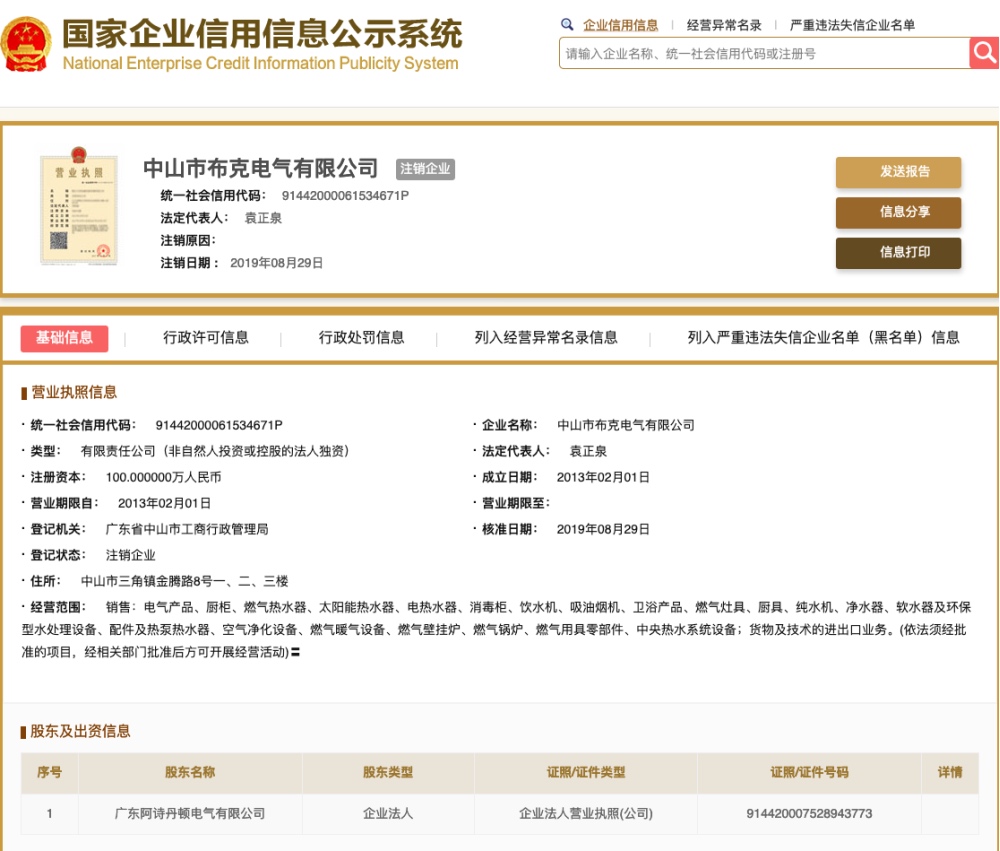Click the 信息打印 button
Image resolution: width=1000 pixels, height=851 pixels.
tap(897, 253)
